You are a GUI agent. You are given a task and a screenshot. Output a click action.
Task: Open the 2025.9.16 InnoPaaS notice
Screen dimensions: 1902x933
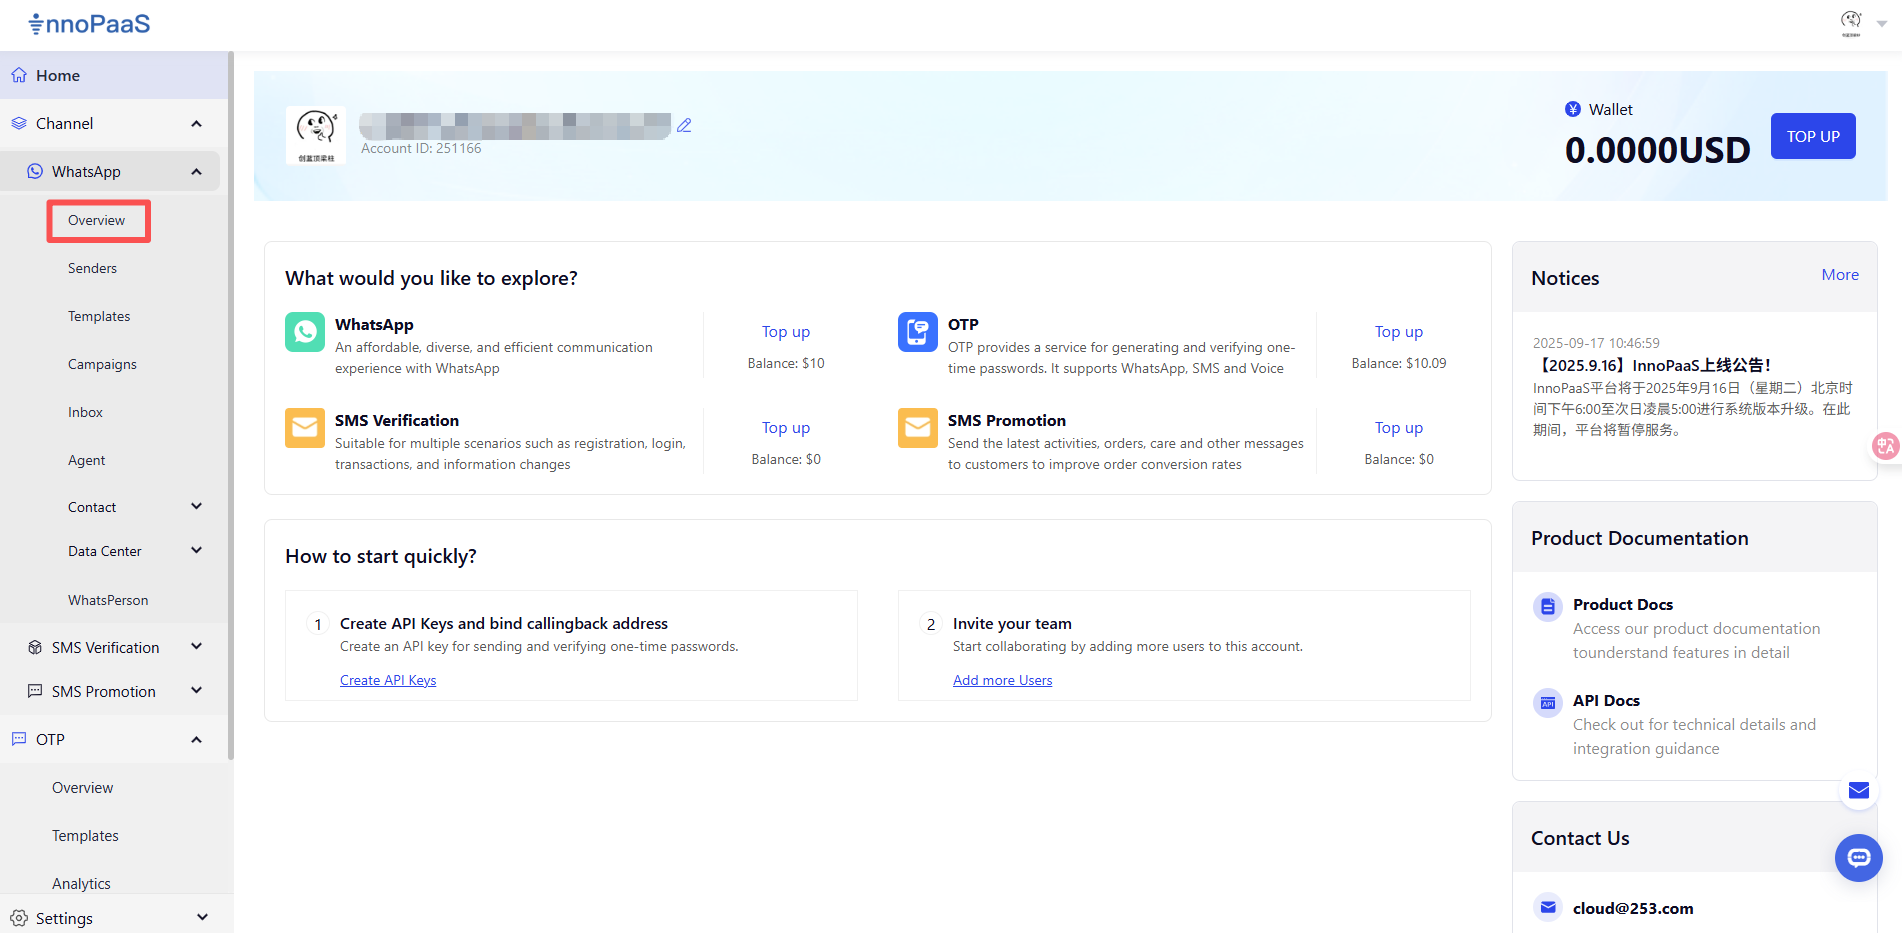[1652, 365]
